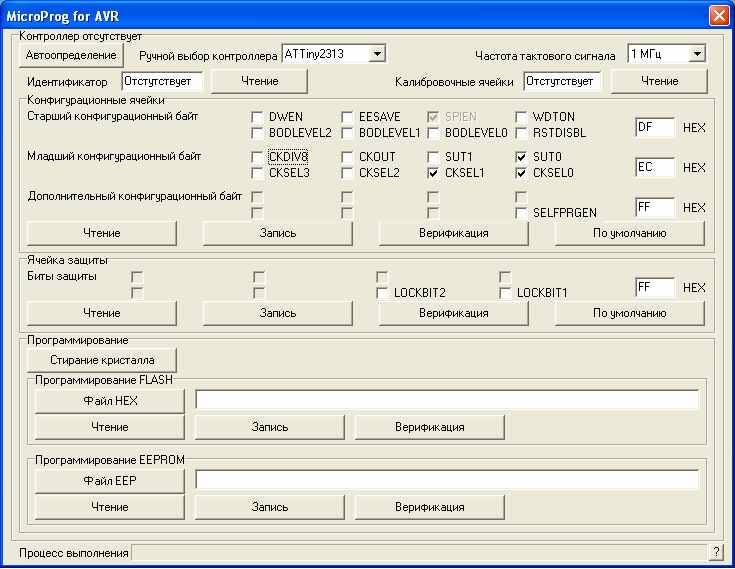Click Чтение next to Калибровочные ячейки field
Screen dimensions: 735x569
(660, 81)
